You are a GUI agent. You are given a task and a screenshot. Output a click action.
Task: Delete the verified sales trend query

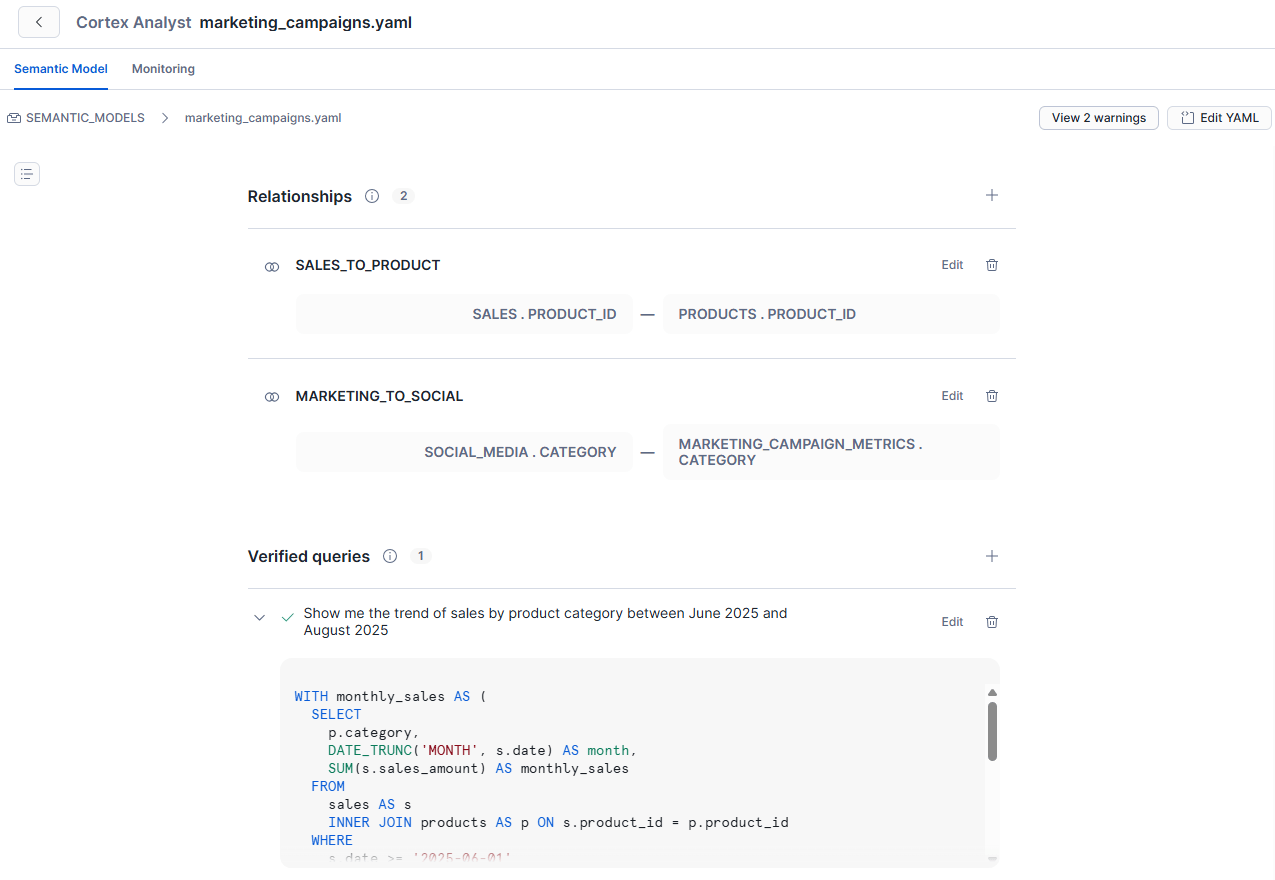pos(991,622)
